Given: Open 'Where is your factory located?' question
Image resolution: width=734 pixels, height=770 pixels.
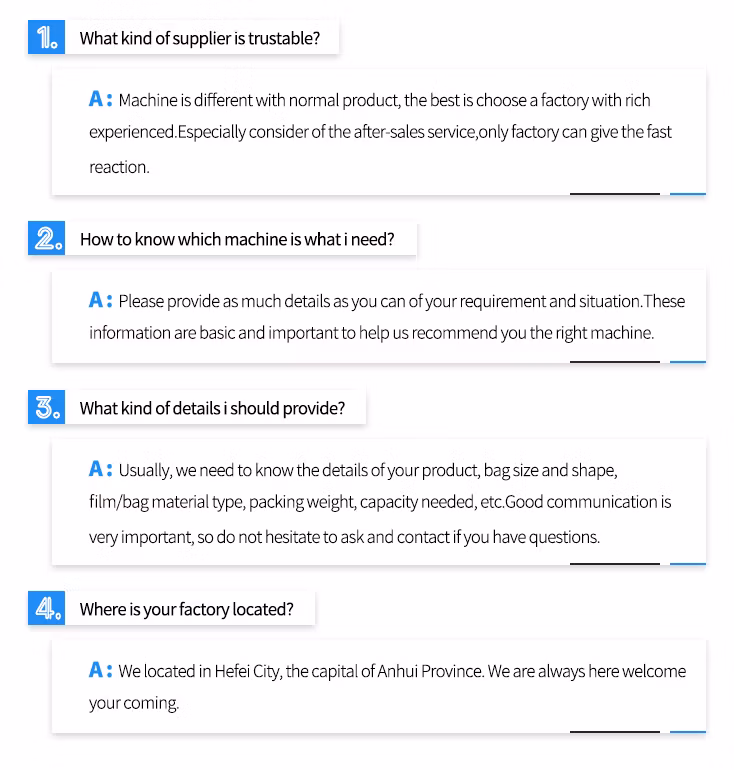Looking at the screenshot, I should point(187,609).
